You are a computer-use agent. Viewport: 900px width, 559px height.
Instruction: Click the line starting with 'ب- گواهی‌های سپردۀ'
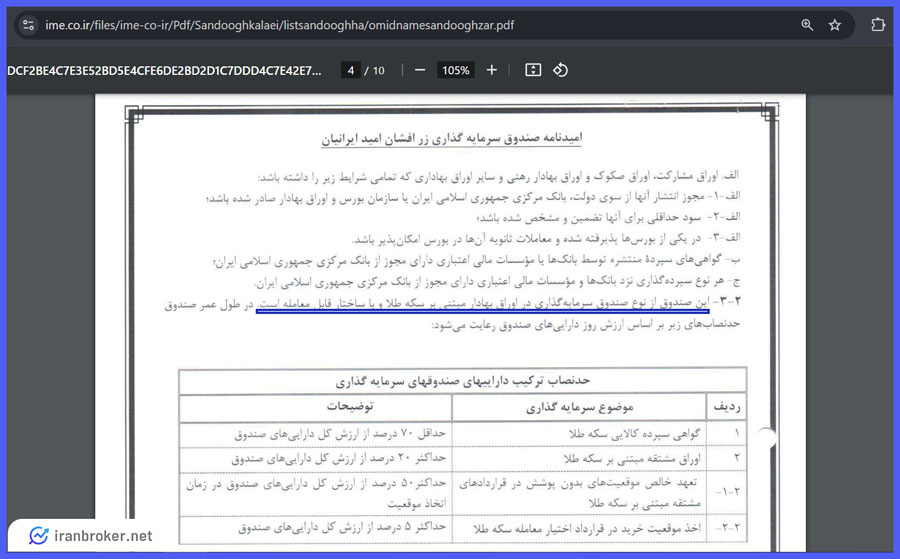pyautogui.click(x=476, y=261)
